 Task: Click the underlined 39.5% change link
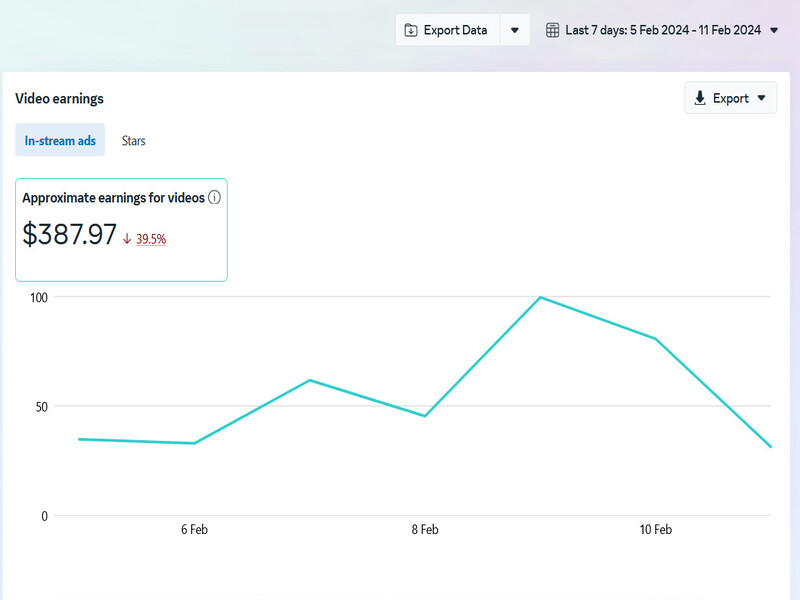click(x=151, y=239)
